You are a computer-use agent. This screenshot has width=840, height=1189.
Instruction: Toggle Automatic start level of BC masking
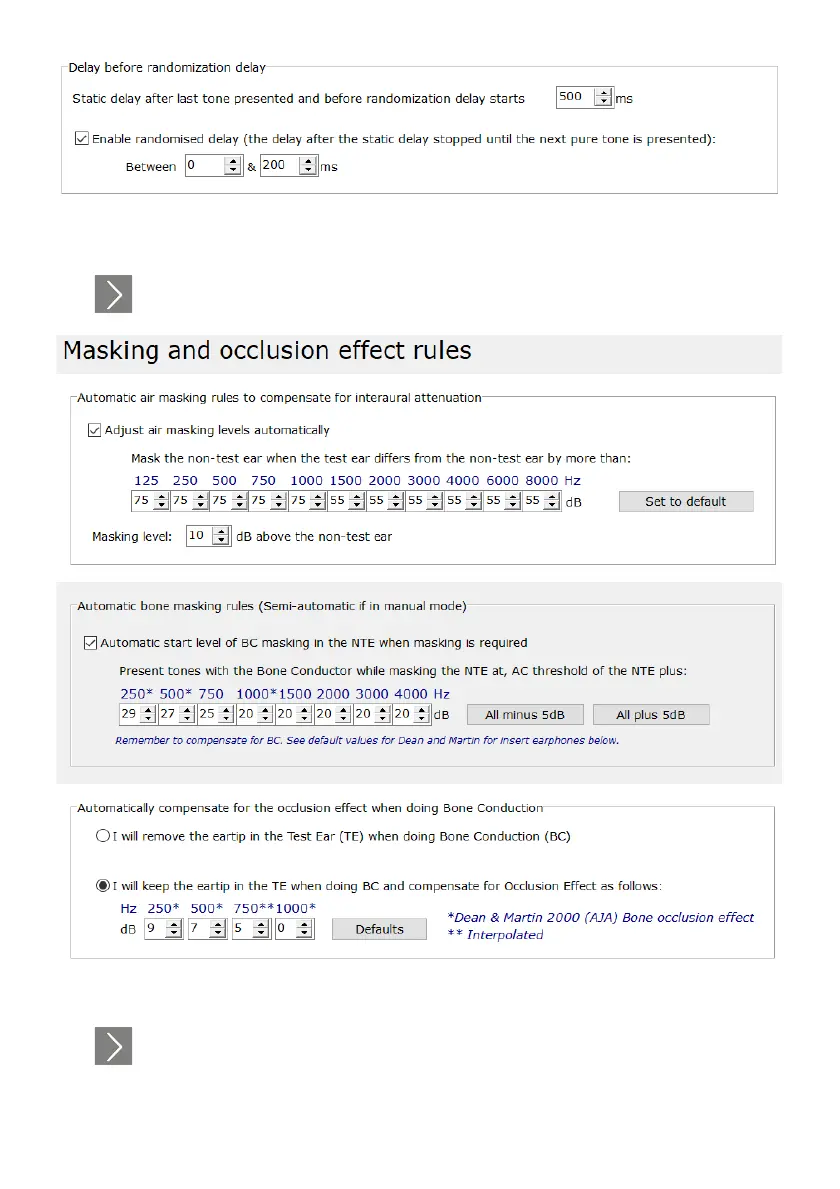coord(91,643)
